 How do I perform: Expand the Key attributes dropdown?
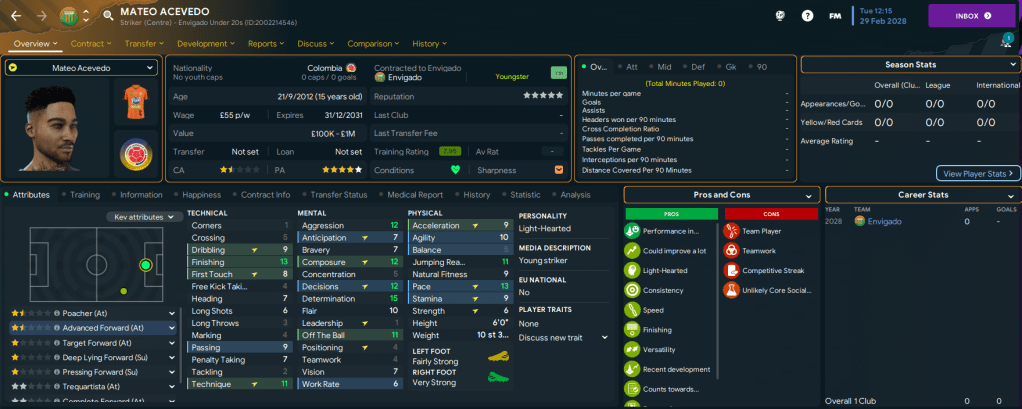coord(145,216)
